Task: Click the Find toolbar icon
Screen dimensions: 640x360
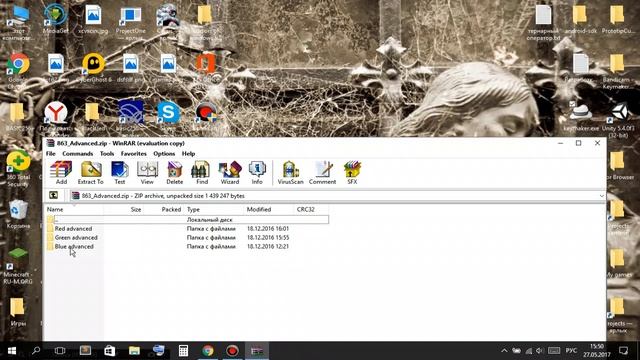Action: pos(202,173)
